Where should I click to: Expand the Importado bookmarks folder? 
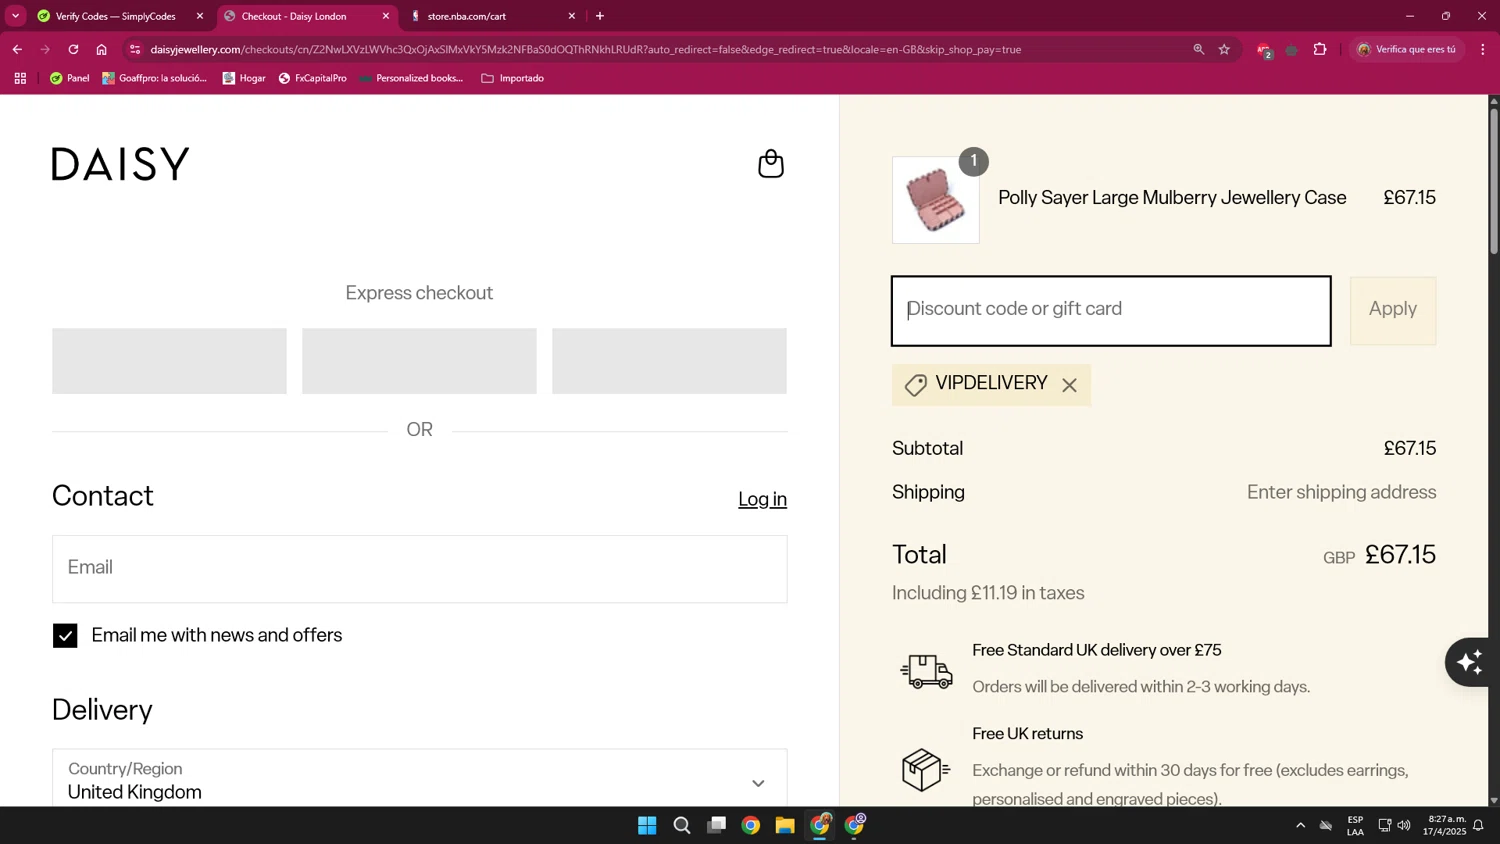[513, 78]
